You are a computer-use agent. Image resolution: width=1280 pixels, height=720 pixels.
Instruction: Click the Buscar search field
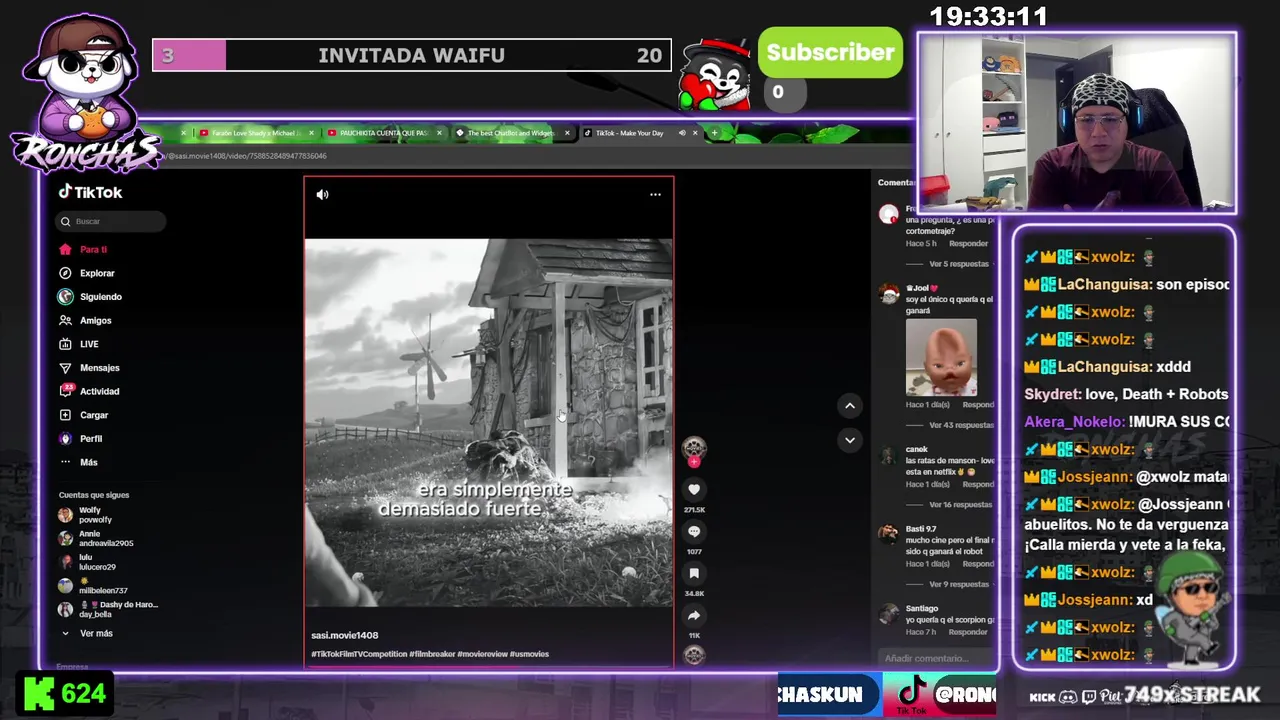(x=111, y=221)
